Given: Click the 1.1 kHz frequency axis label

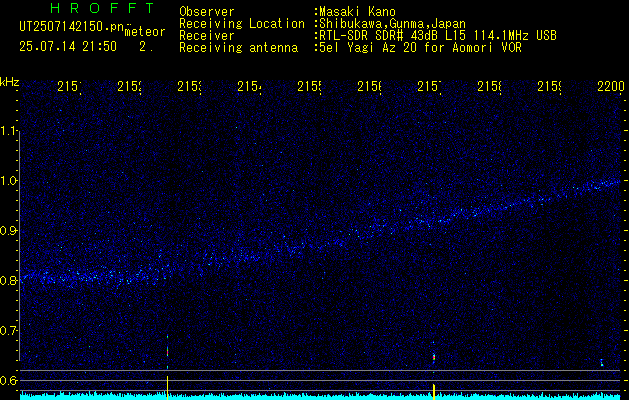Looking at the screenshot, I should coord(8,131).
